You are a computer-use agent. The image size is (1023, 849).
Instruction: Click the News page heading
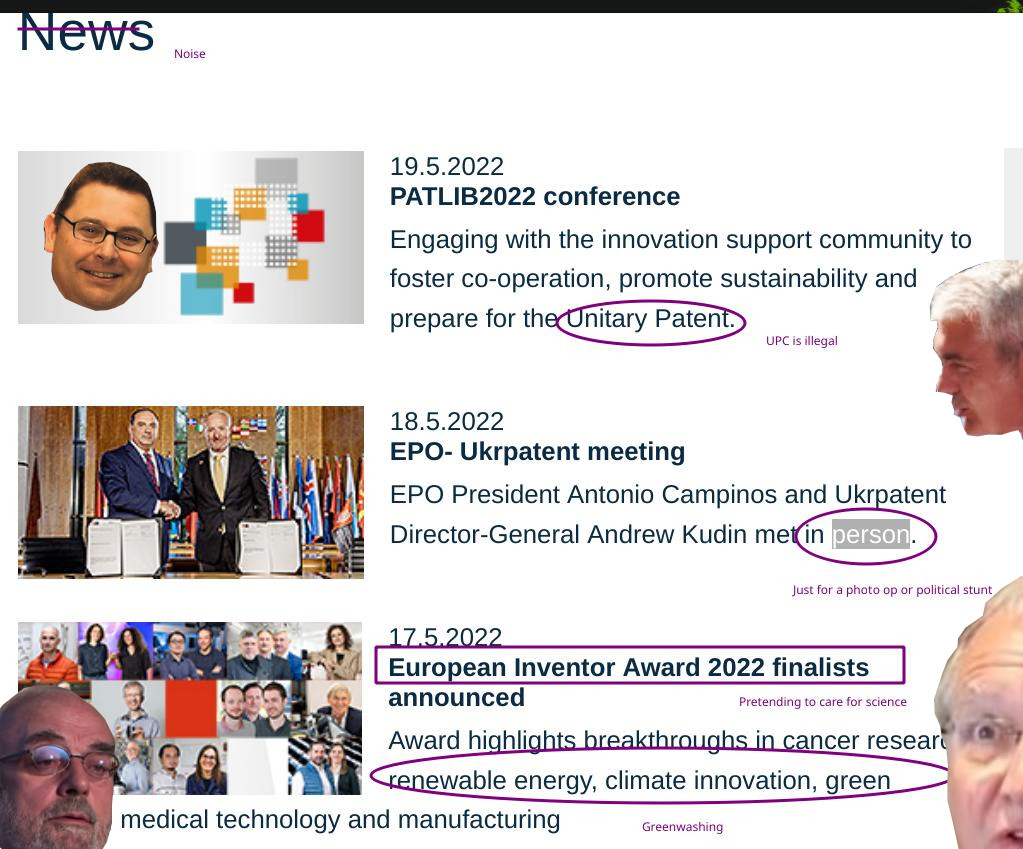tap(86, 33)
